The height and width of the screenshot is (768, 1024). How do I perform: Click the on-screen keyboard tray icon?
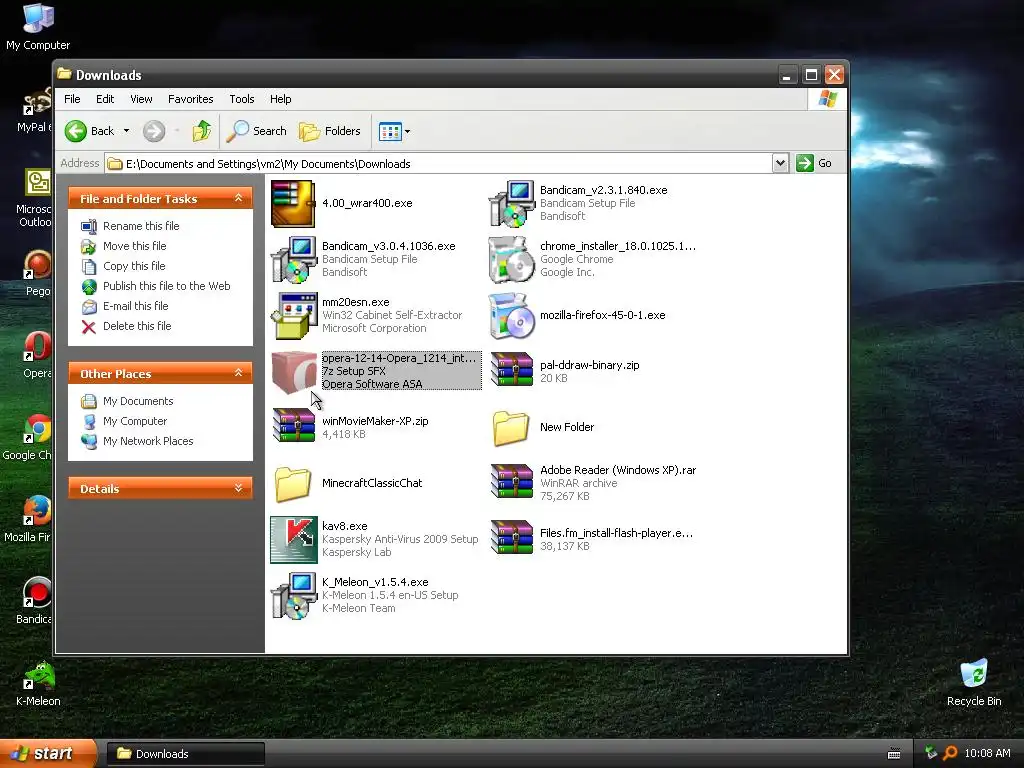(894, 754)
